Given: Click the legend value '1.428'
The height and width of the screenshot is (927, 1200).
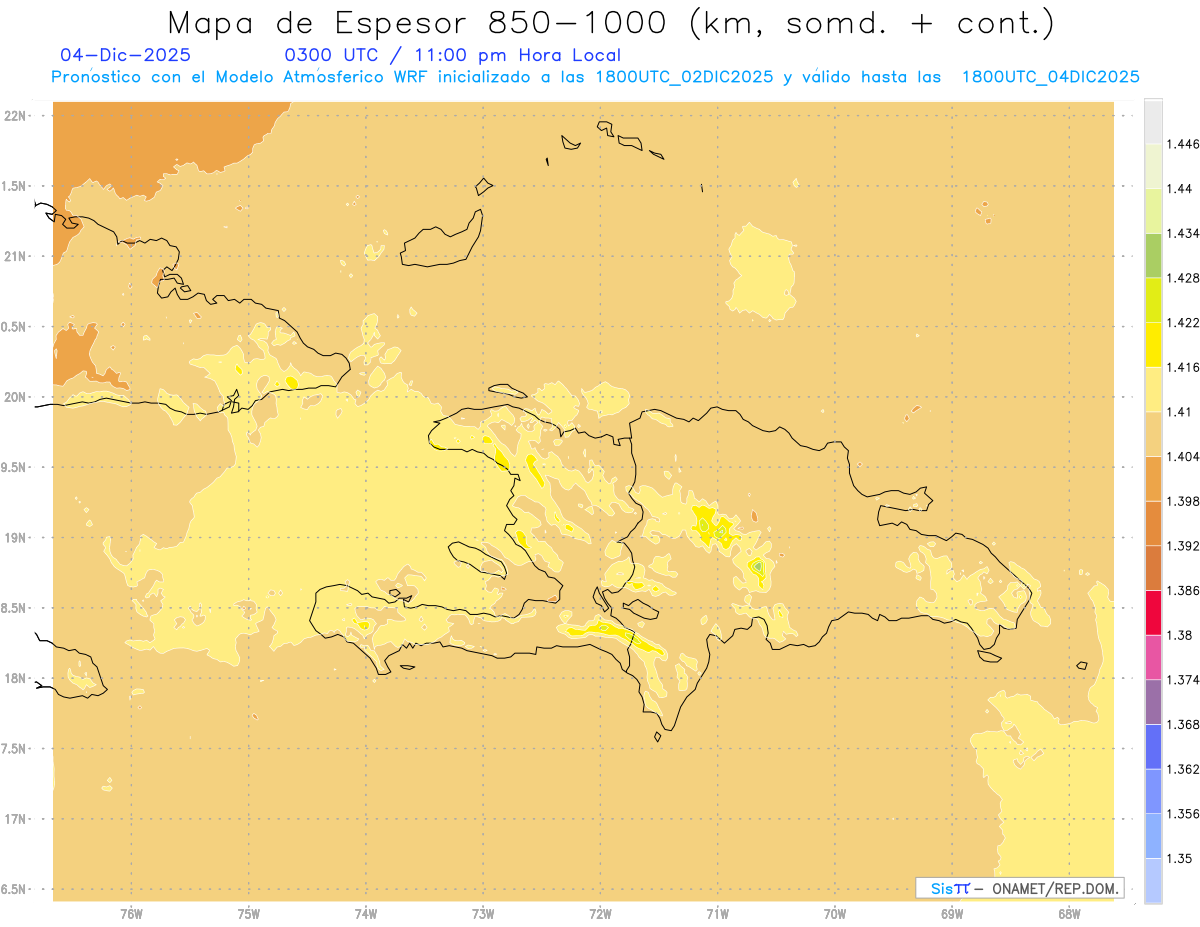Looking at the screenshot, I should [1182, 278].
